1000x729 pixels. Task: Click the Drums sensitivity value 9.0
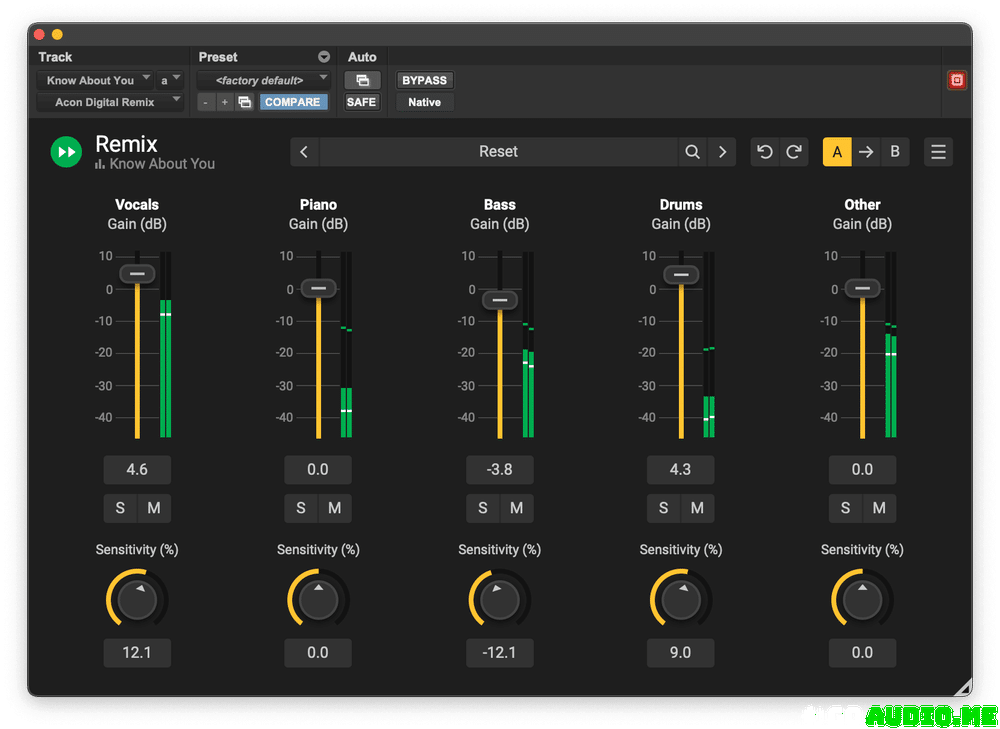click(x=680, y=653)
